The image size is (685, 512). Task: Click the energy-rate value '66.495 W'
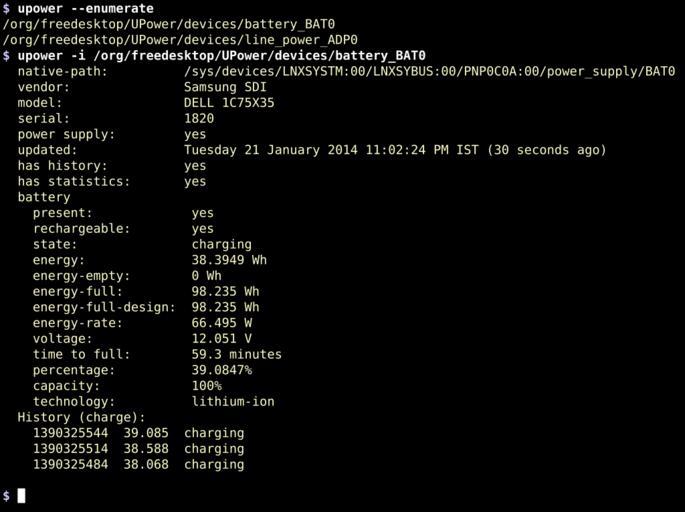pos(221,323)
